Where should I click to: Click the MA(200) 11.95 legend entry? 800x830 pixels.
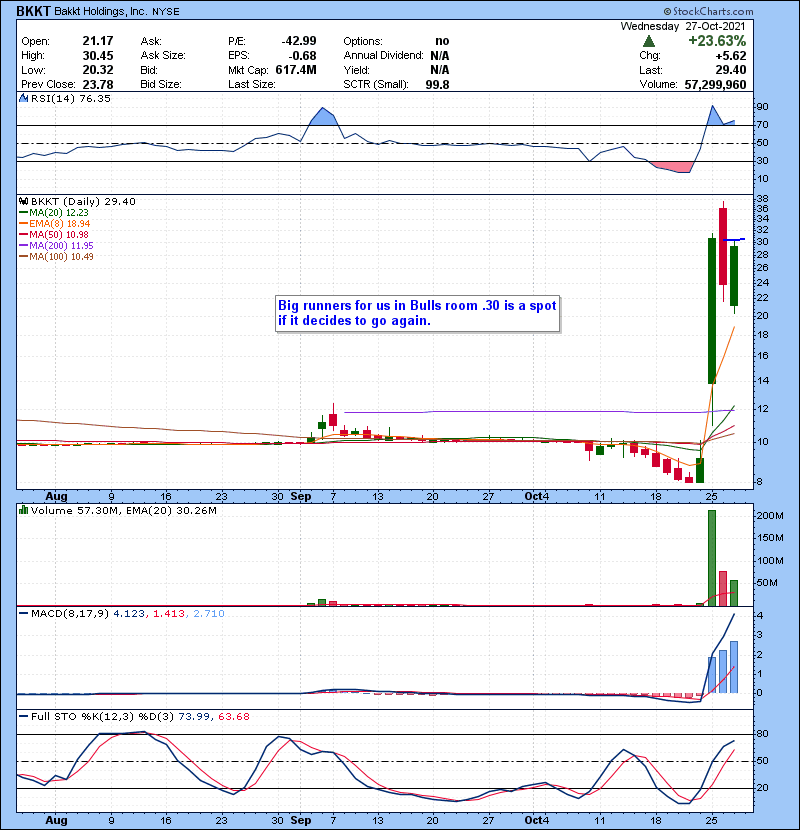[x=56, y=246]
